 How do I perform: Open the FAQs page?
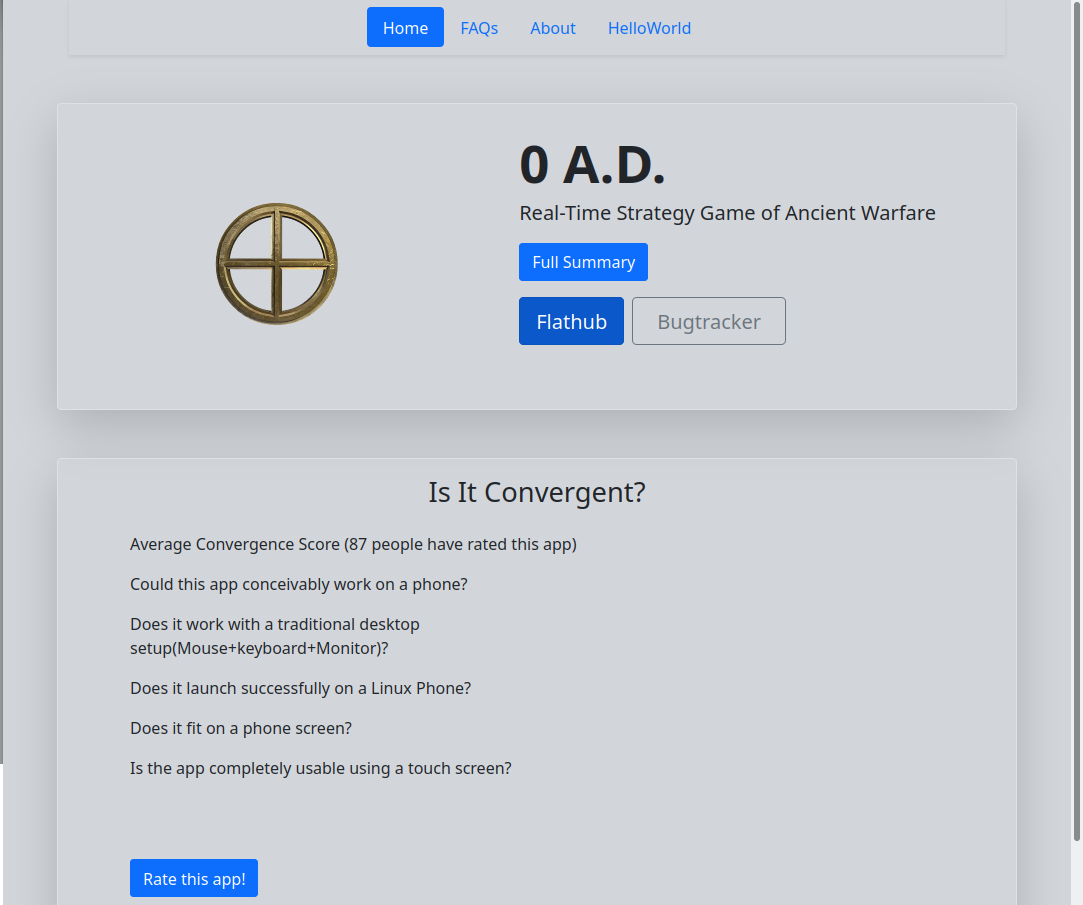pyautogui.click(x=479, y=28)
